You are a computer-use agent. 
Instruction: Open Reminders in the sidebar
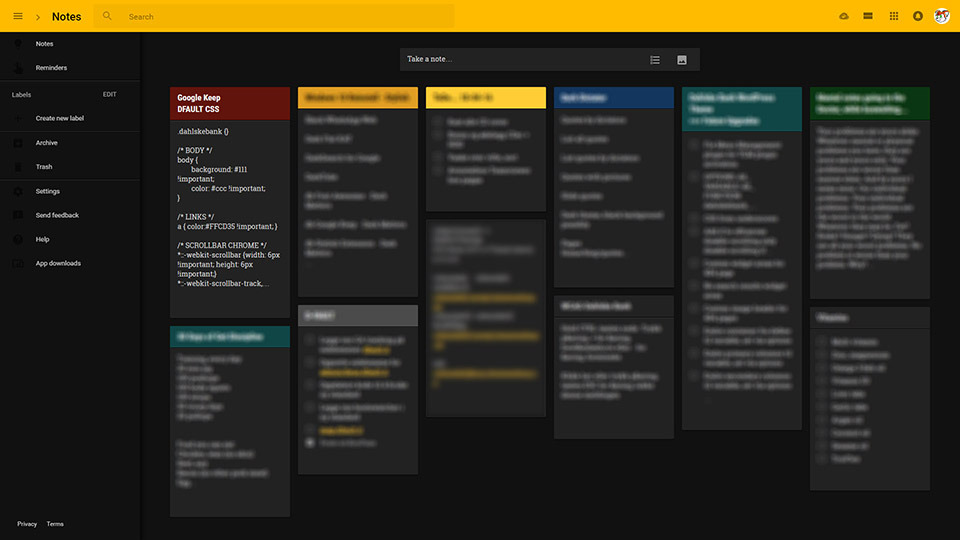point(51,68)
